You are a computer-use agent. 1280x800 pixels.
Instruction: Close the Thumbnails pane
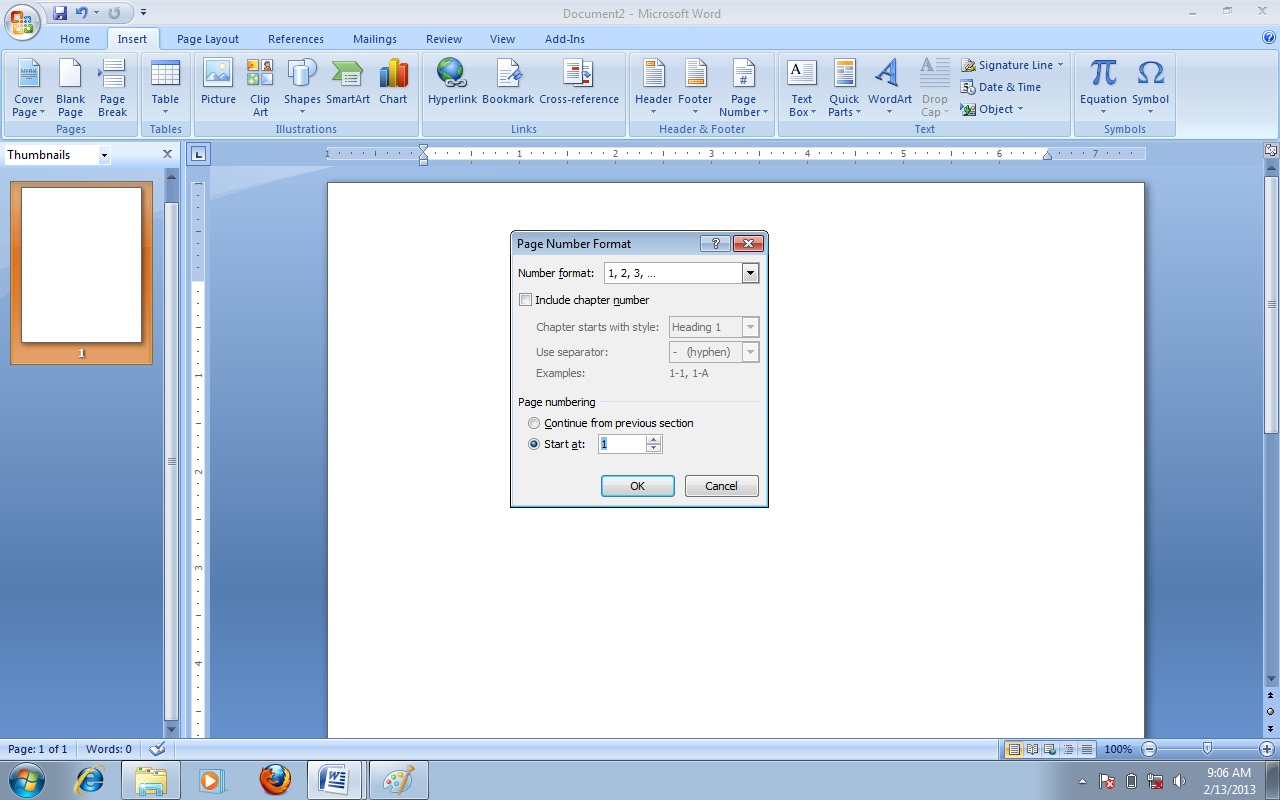pos(168,154)
